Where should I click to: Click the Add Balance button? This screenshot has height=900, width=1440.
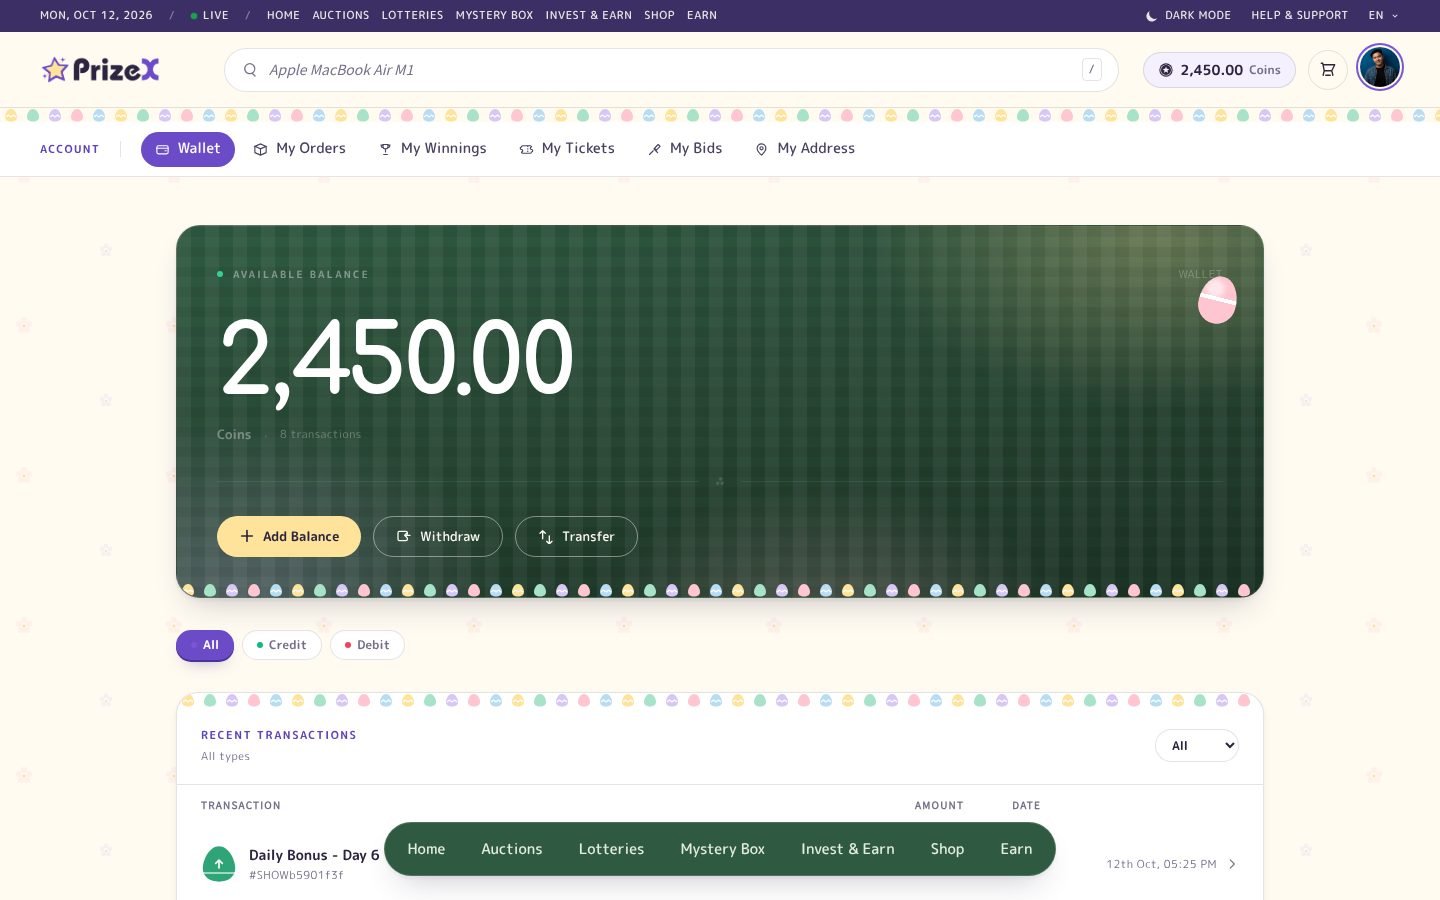289,537
